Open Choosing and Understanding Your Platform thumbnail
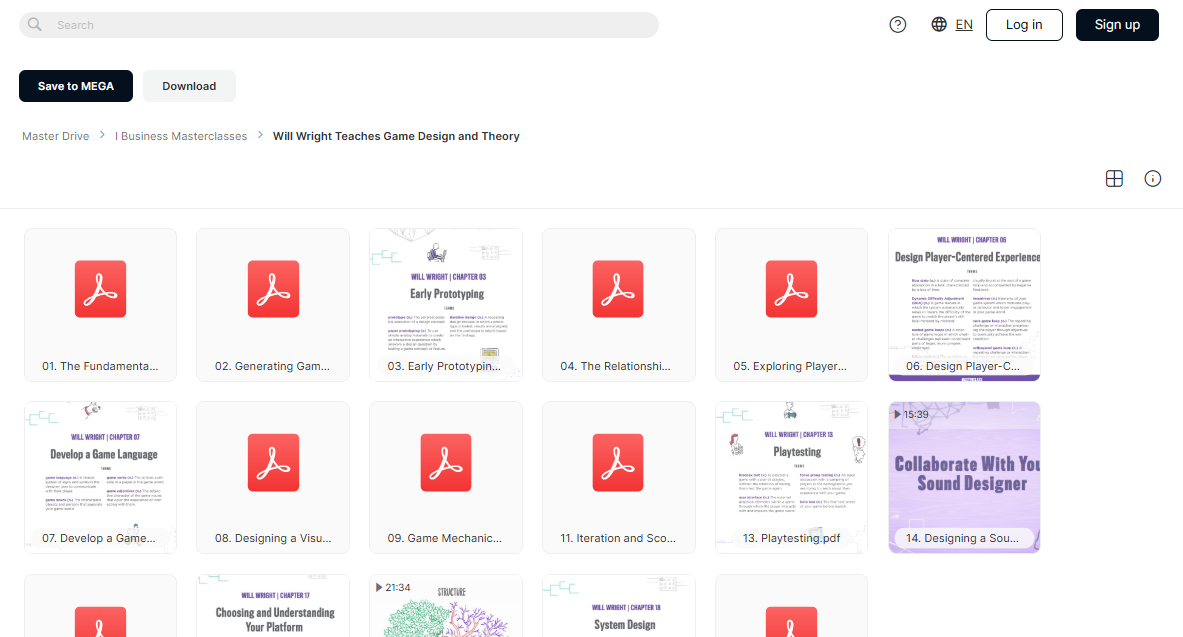This screenshot has height=637, width=1183. click(273, 606)
